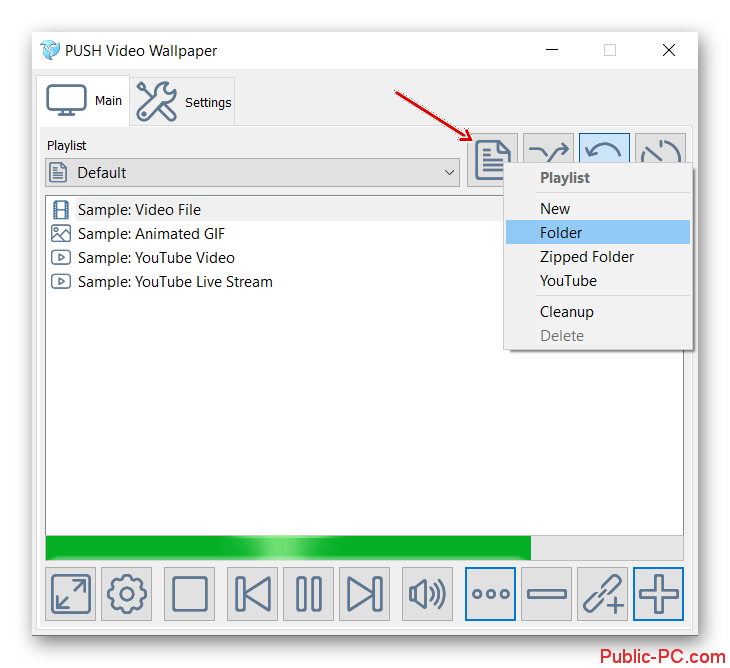Add video with the plus button

click(x=658, y=594)
